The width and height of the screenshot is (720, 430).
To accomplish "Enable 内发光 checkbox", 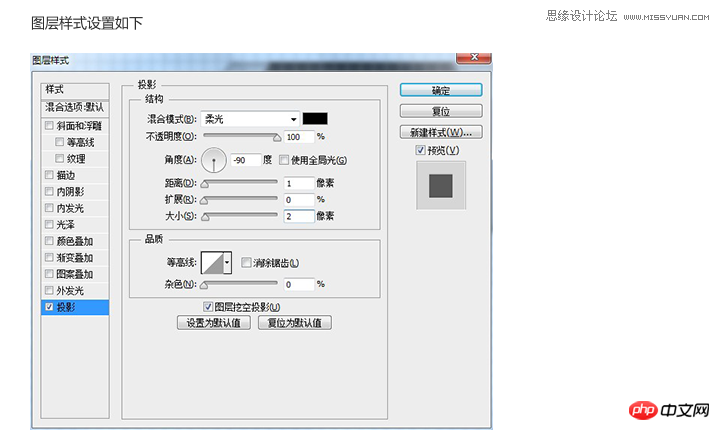I will 49,208.
